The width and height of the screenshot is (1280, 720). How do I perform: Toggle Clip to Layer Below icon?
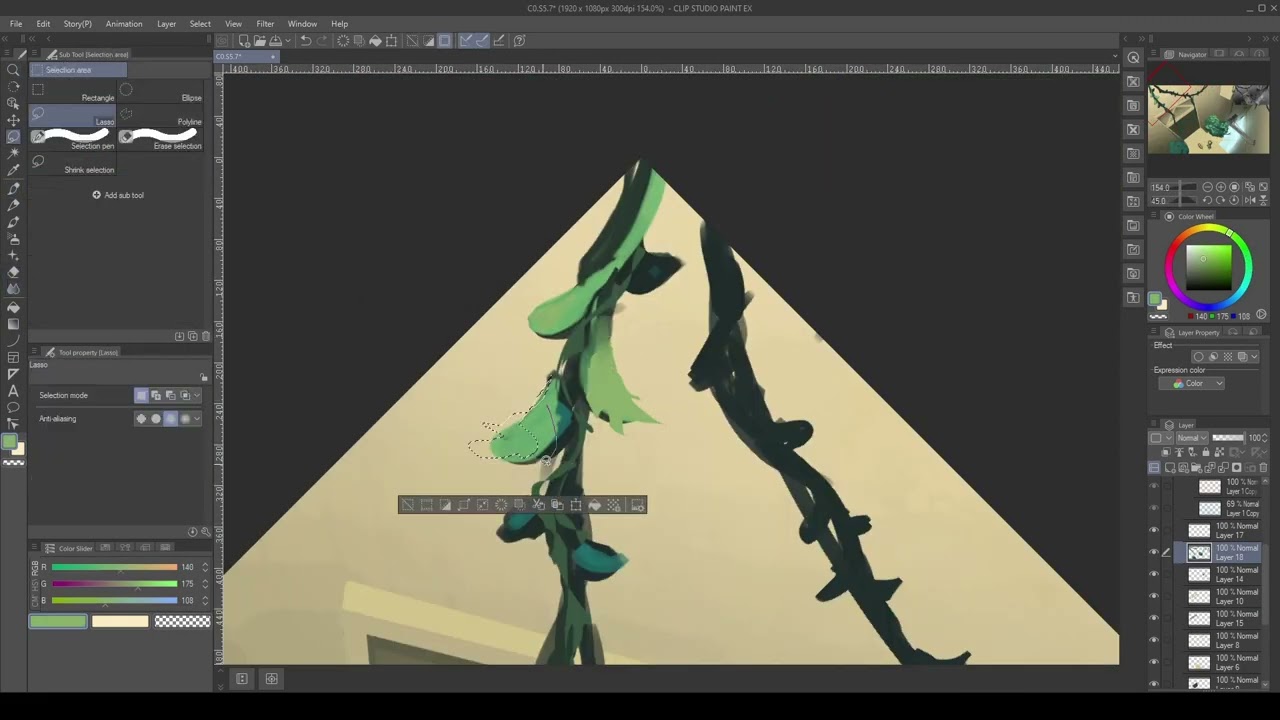1165,453
